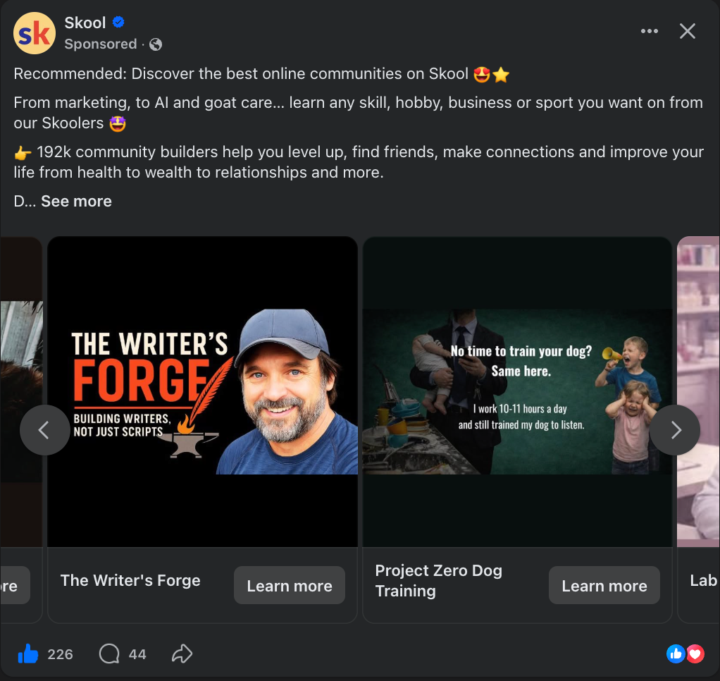View the 44 comments count
The image size is (720, 681).
[x=137, y=654]
